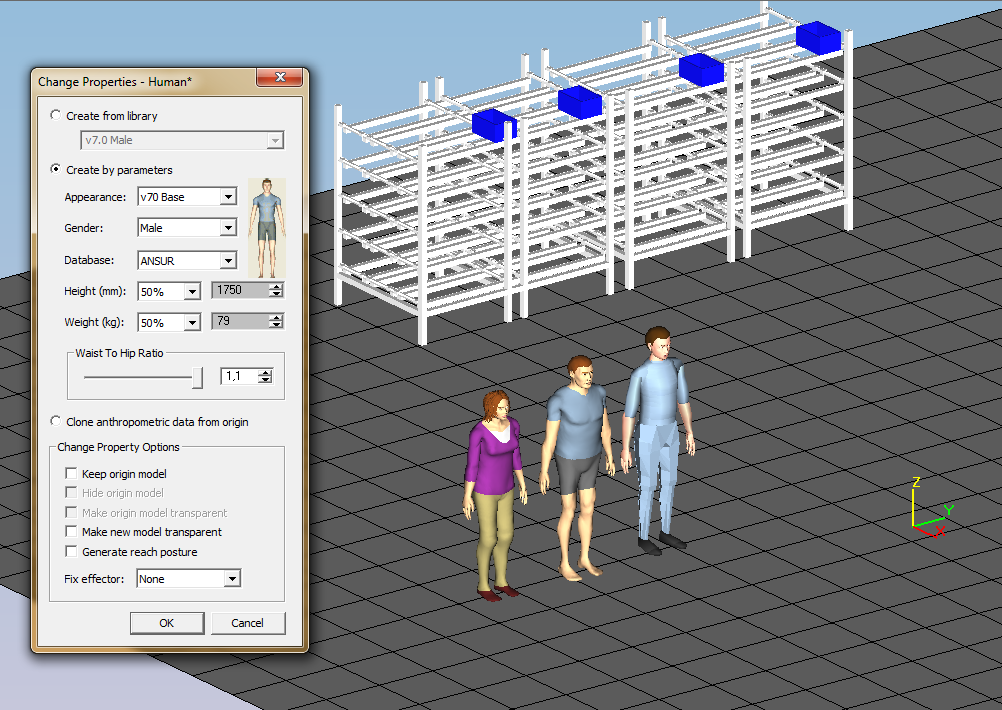Click the "Change Property Options" group title
This screenshot has height=710, width=1002.
pos(118,447)
